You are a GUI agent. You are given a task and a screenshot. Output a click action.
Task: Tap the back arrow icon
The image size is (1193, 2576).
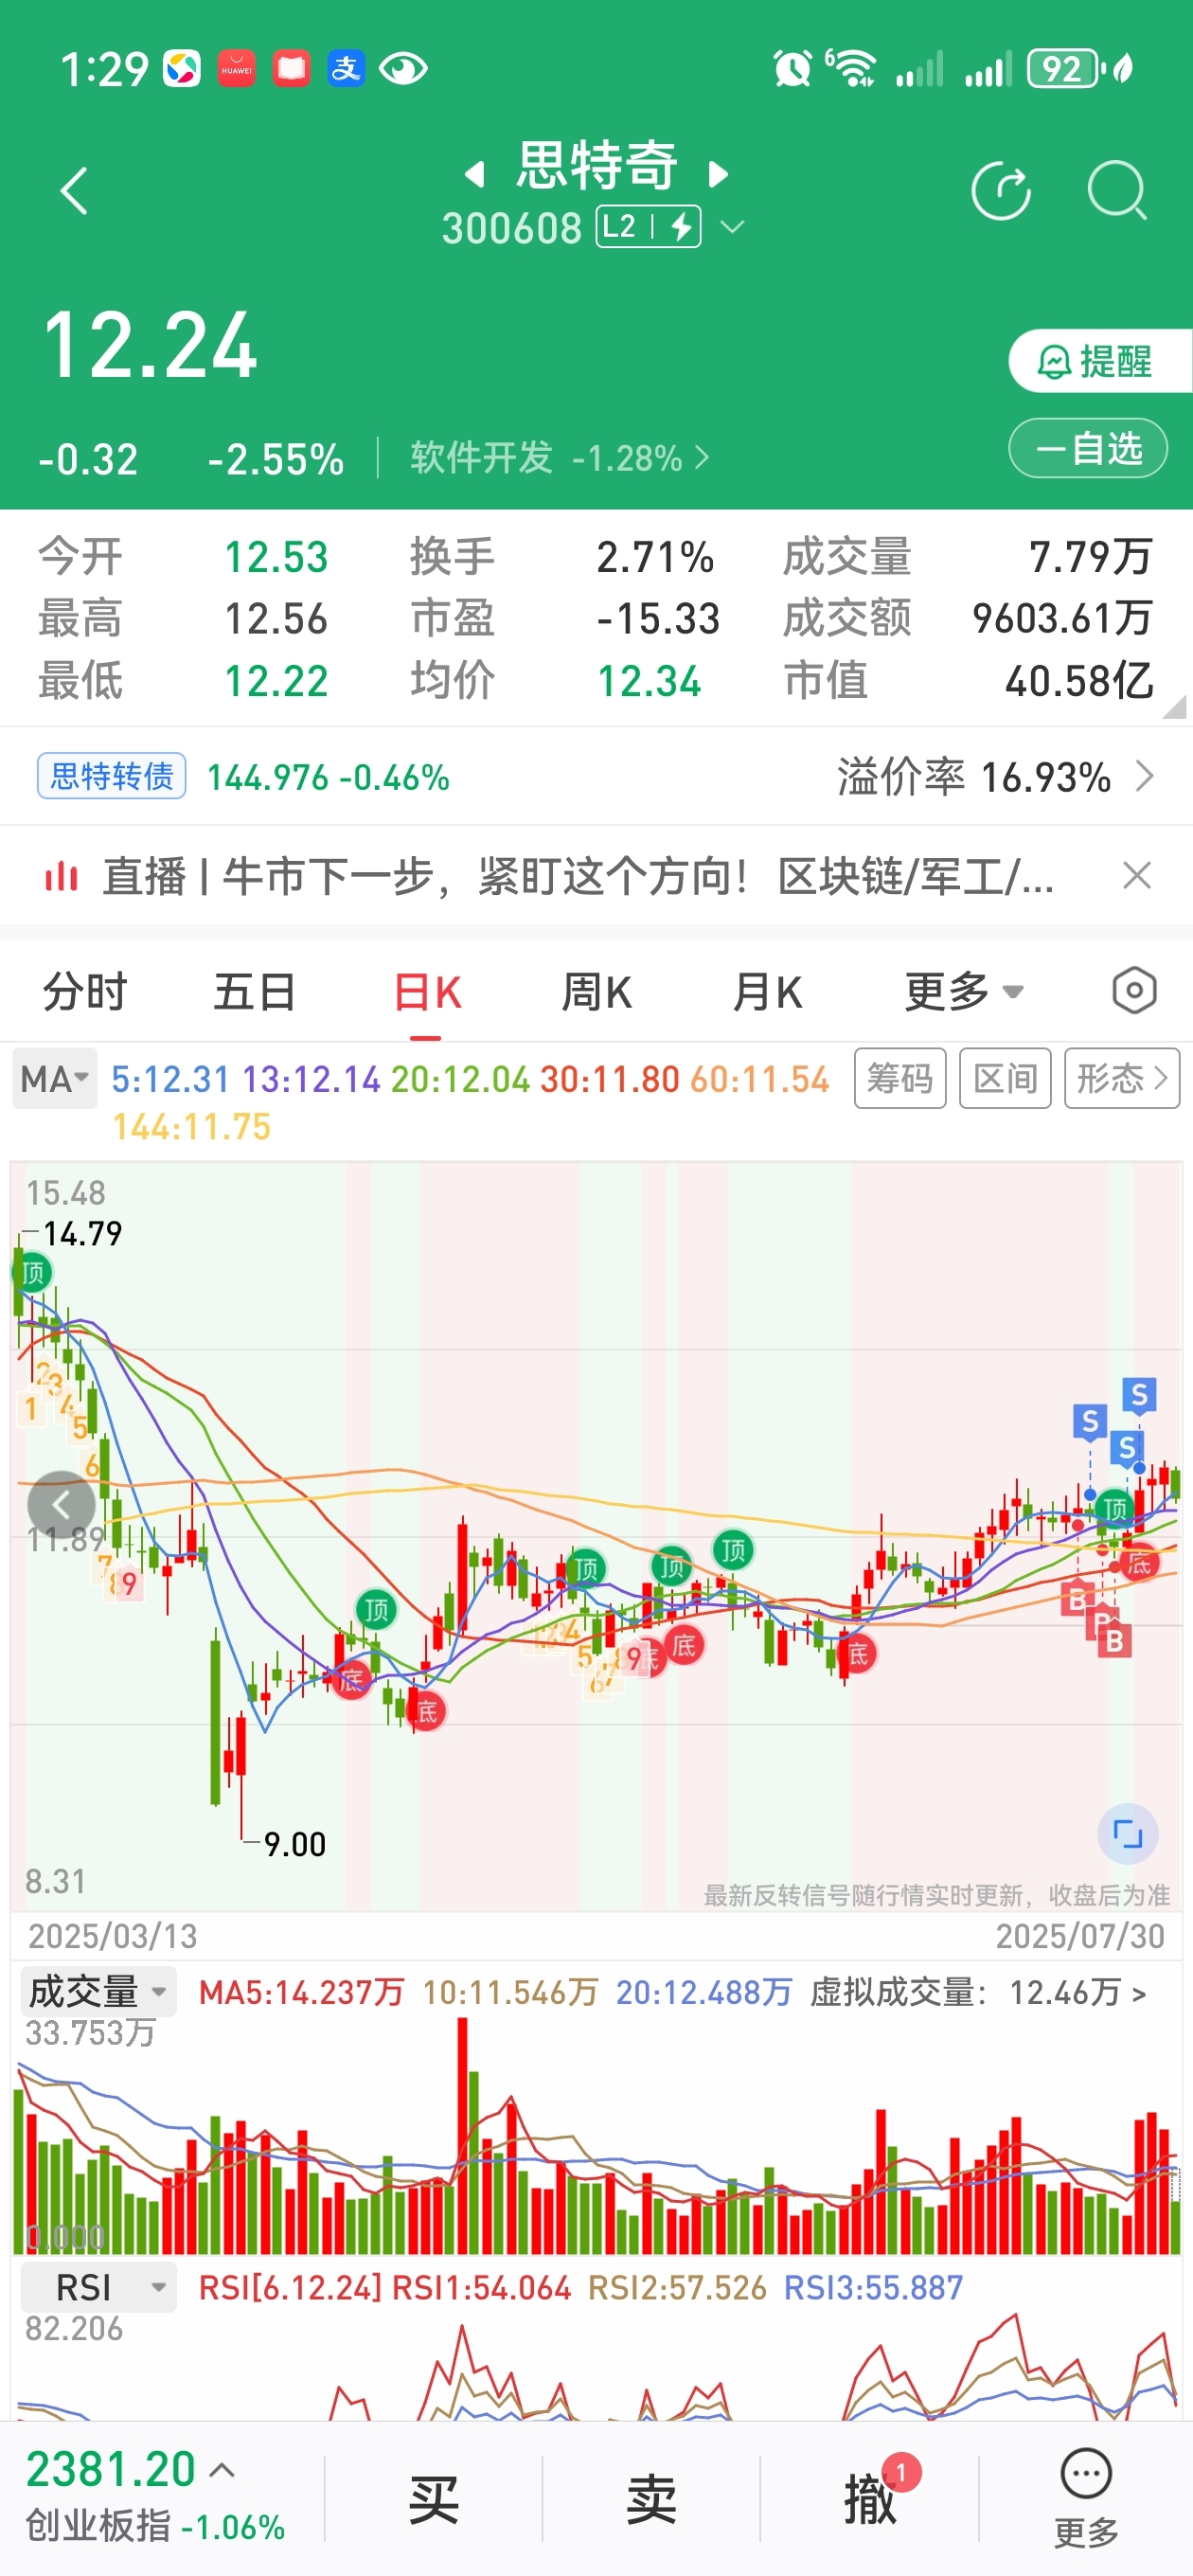click(74, 191)
